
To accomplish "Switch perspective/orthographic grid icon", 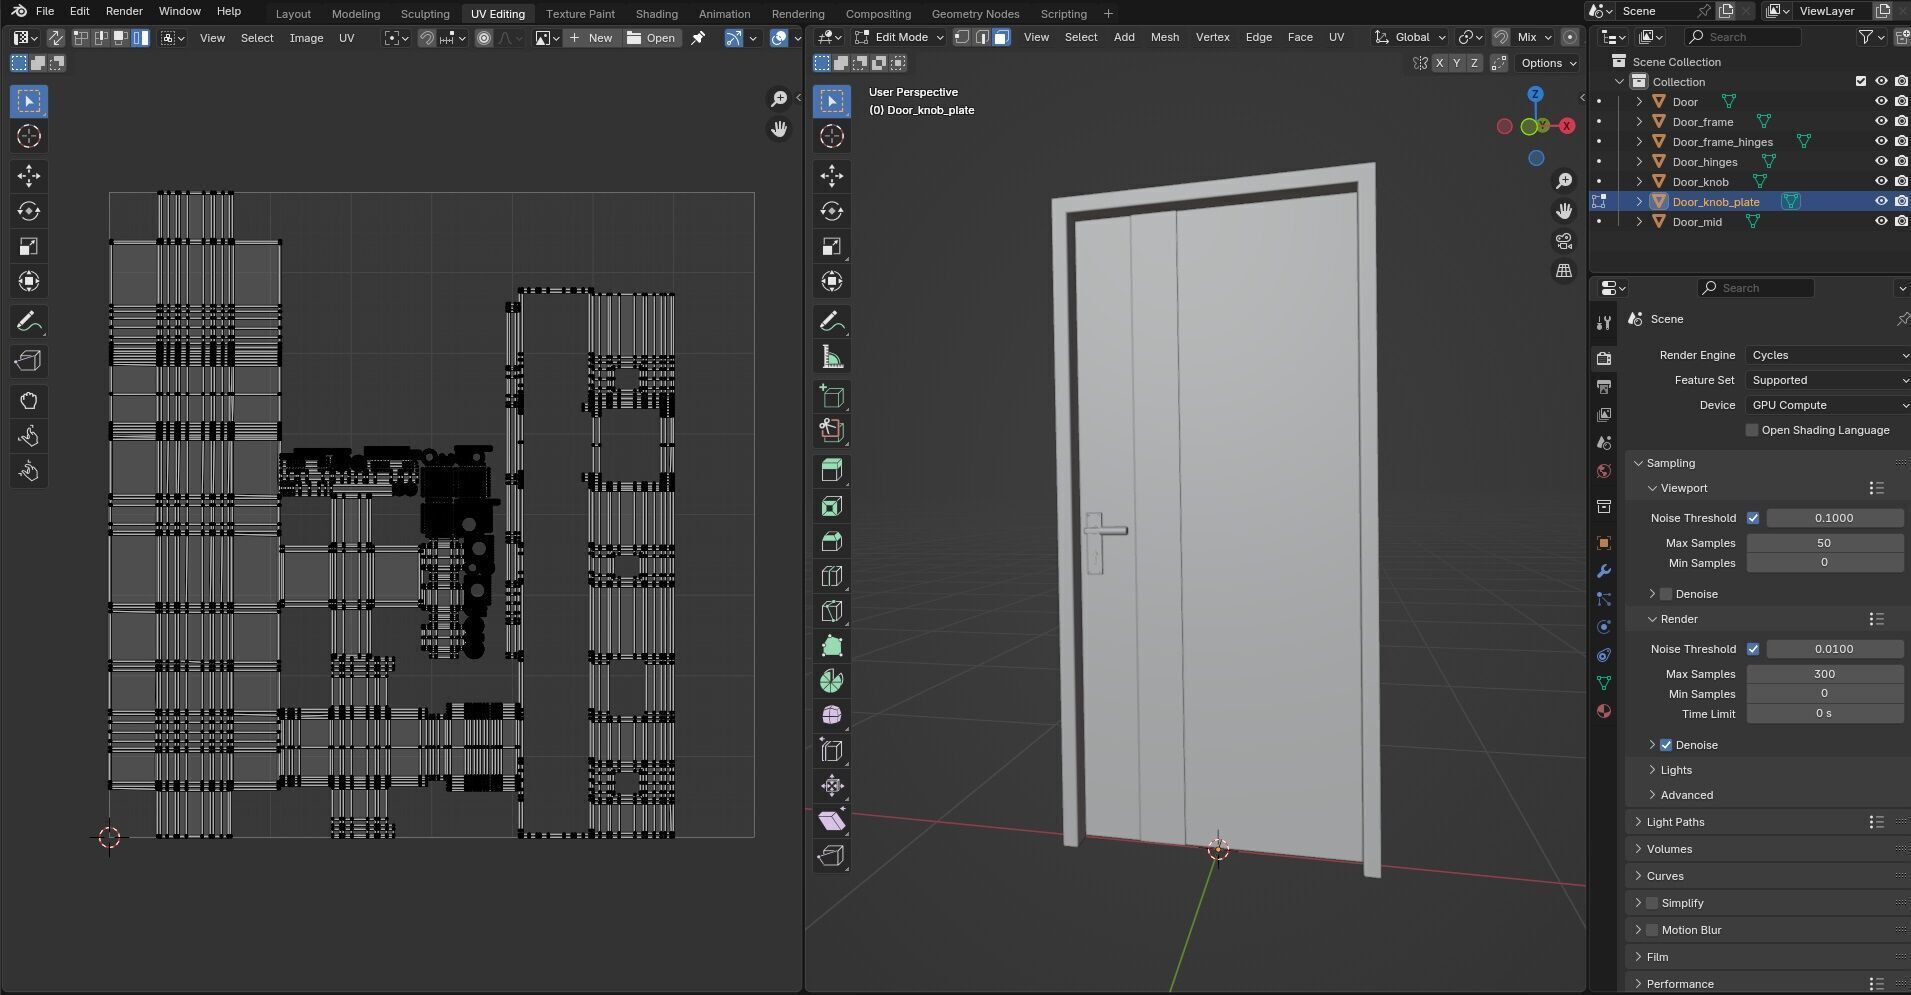I will (1564, 271).
